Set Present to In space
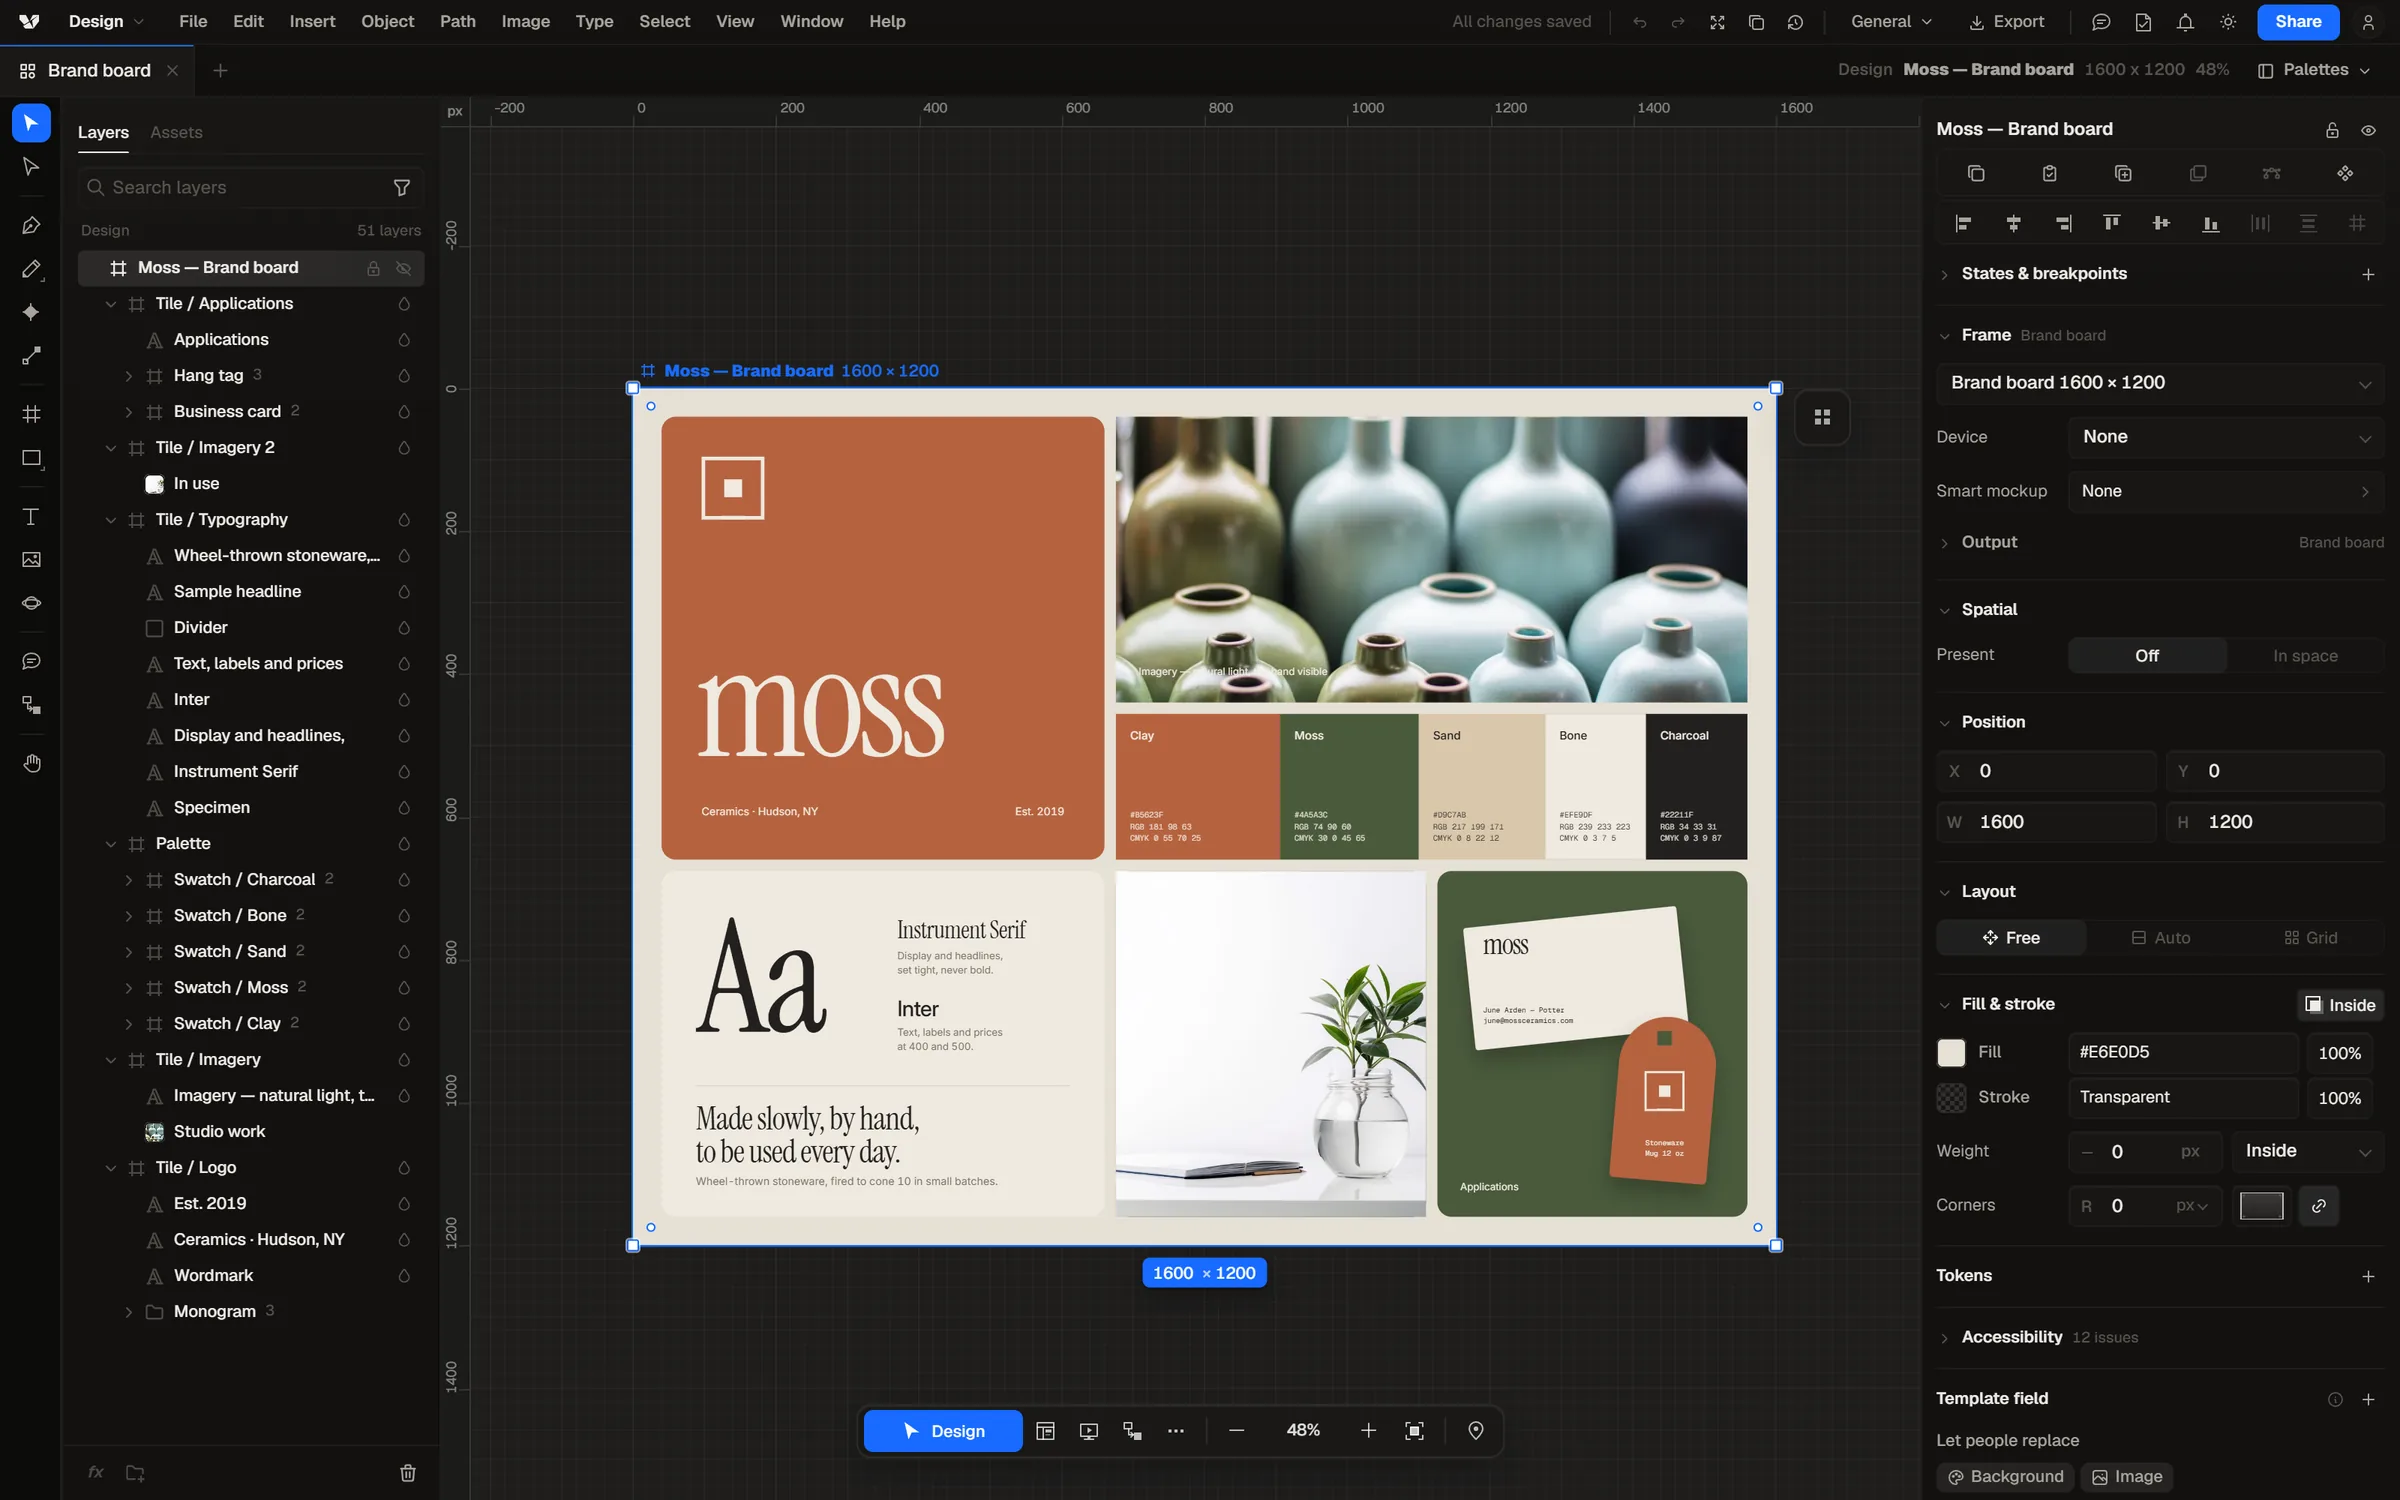Image resolution: width=2400 pixels, height=1500 pixels. click(2305, 656)
